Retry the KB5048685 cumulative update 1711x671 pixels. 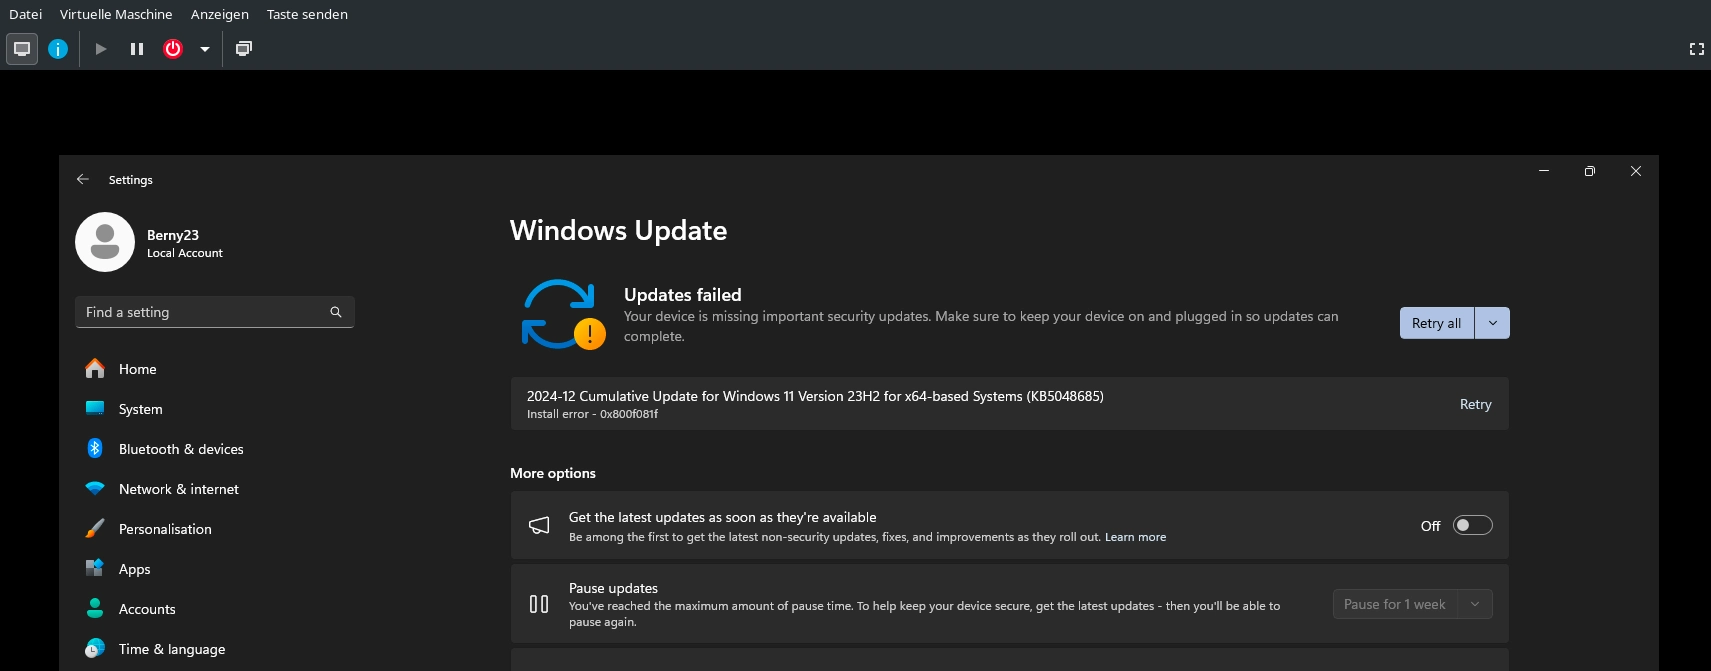1475,404
